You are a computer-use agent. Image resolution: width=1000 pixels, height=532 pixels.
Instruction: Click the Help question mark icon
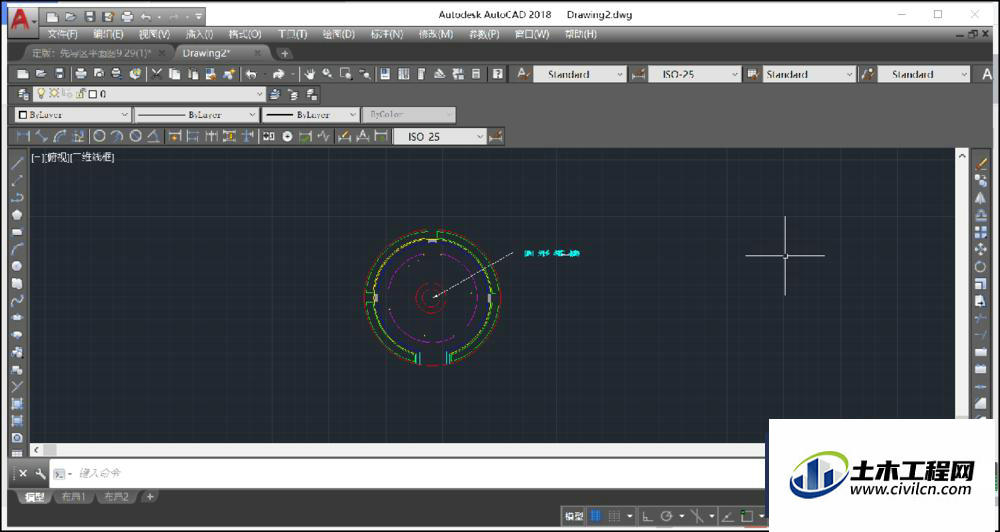point(497,74)
